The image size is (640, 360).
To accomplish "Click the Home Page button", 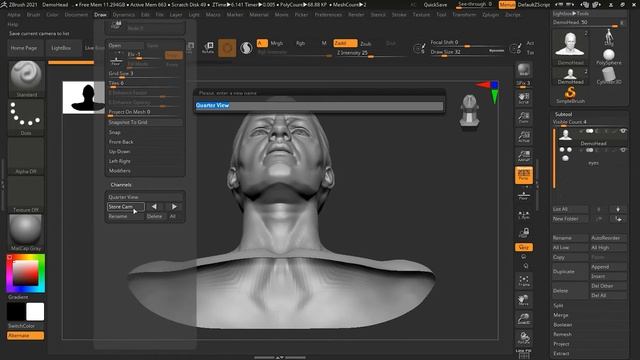I will click(x=24, y=48).
